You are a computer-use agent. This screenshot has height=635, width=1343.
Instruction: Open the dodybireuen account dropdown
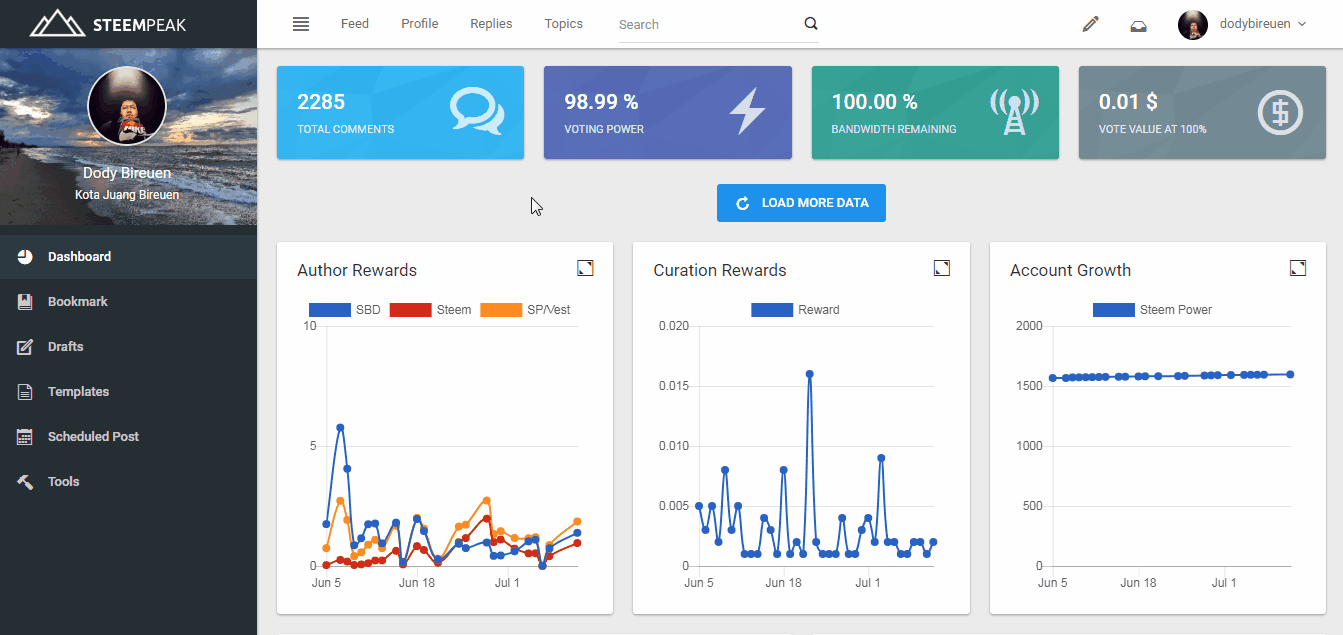[x=1243, y=24]
